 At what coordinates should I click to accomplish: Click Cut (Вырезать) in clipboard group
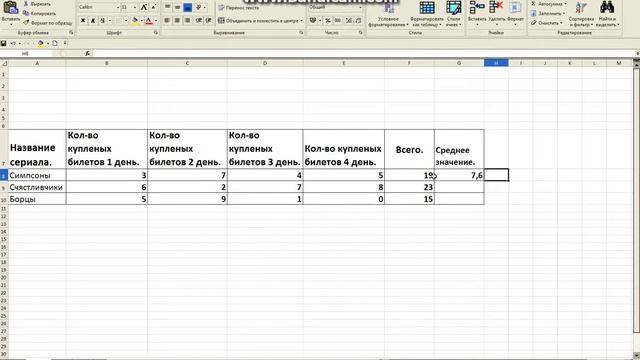pos(38,4)
